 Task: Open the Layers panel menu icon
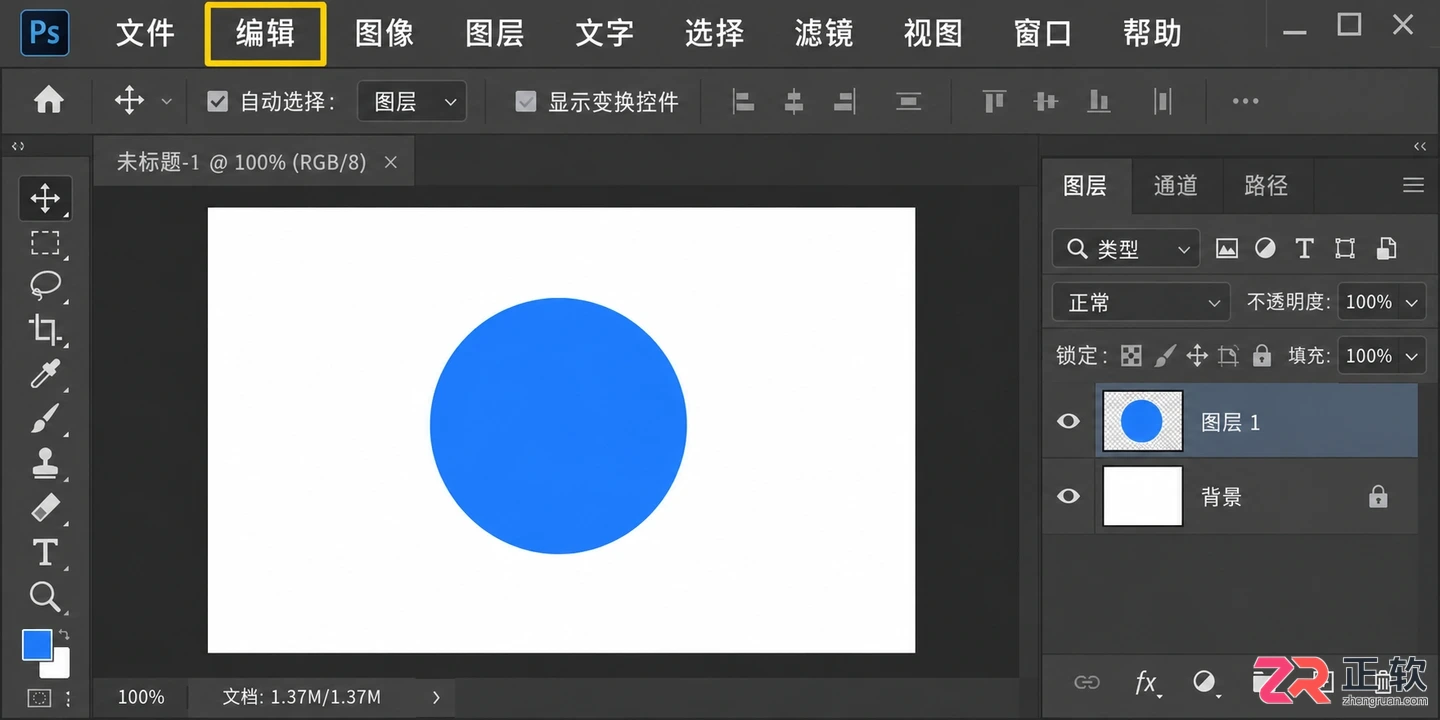pyautogui.click(x=1413, y=185)
